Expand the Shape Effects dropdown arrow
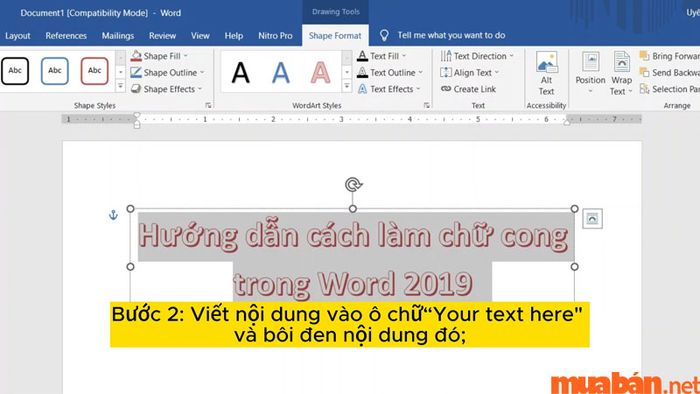Image resolution: width=700 pixels, height=394 pixels. [200, 89]
